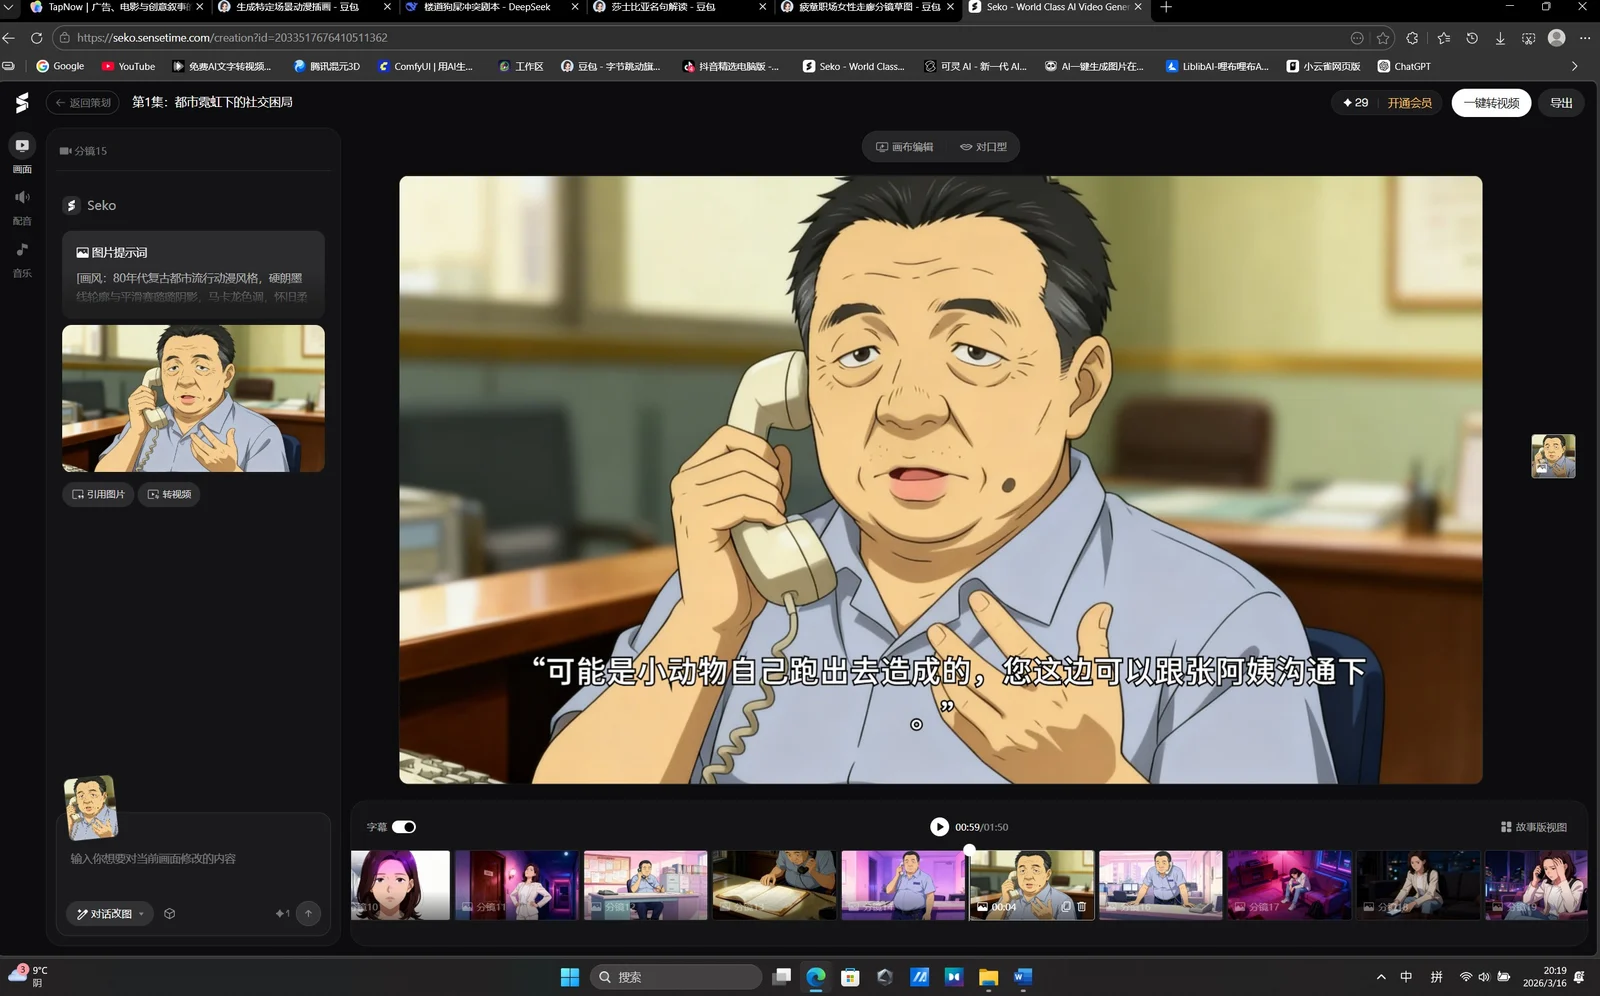Open the 对话改图 mode dropdown
Viewport: 1600px width, 996px height.
tap(110, 914)
